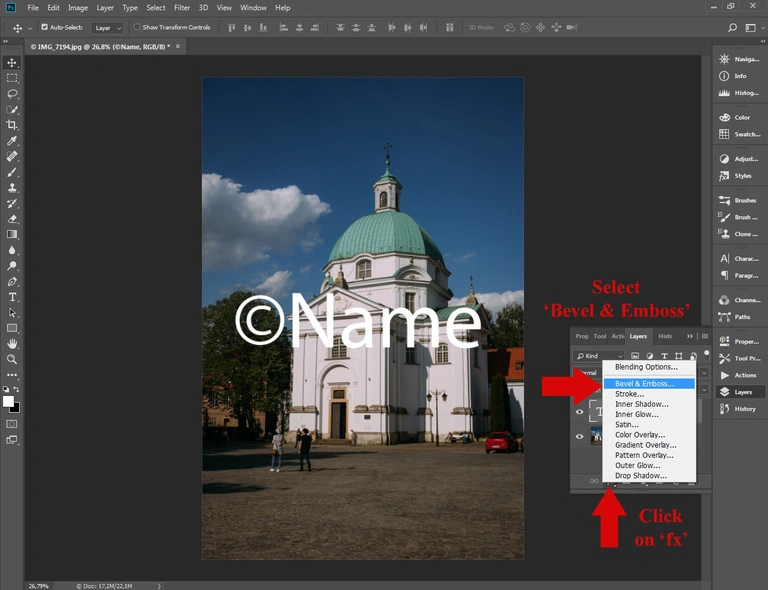Select the Quick Selection tool
This screenshot has width=768, height=590.
(12, 110)
